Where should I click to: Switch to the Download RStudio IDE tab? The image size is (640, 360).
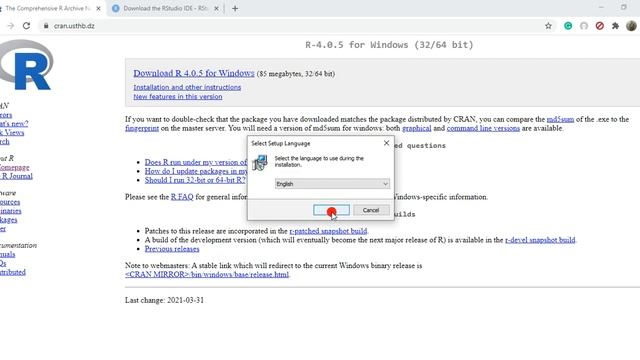[165, 8]
